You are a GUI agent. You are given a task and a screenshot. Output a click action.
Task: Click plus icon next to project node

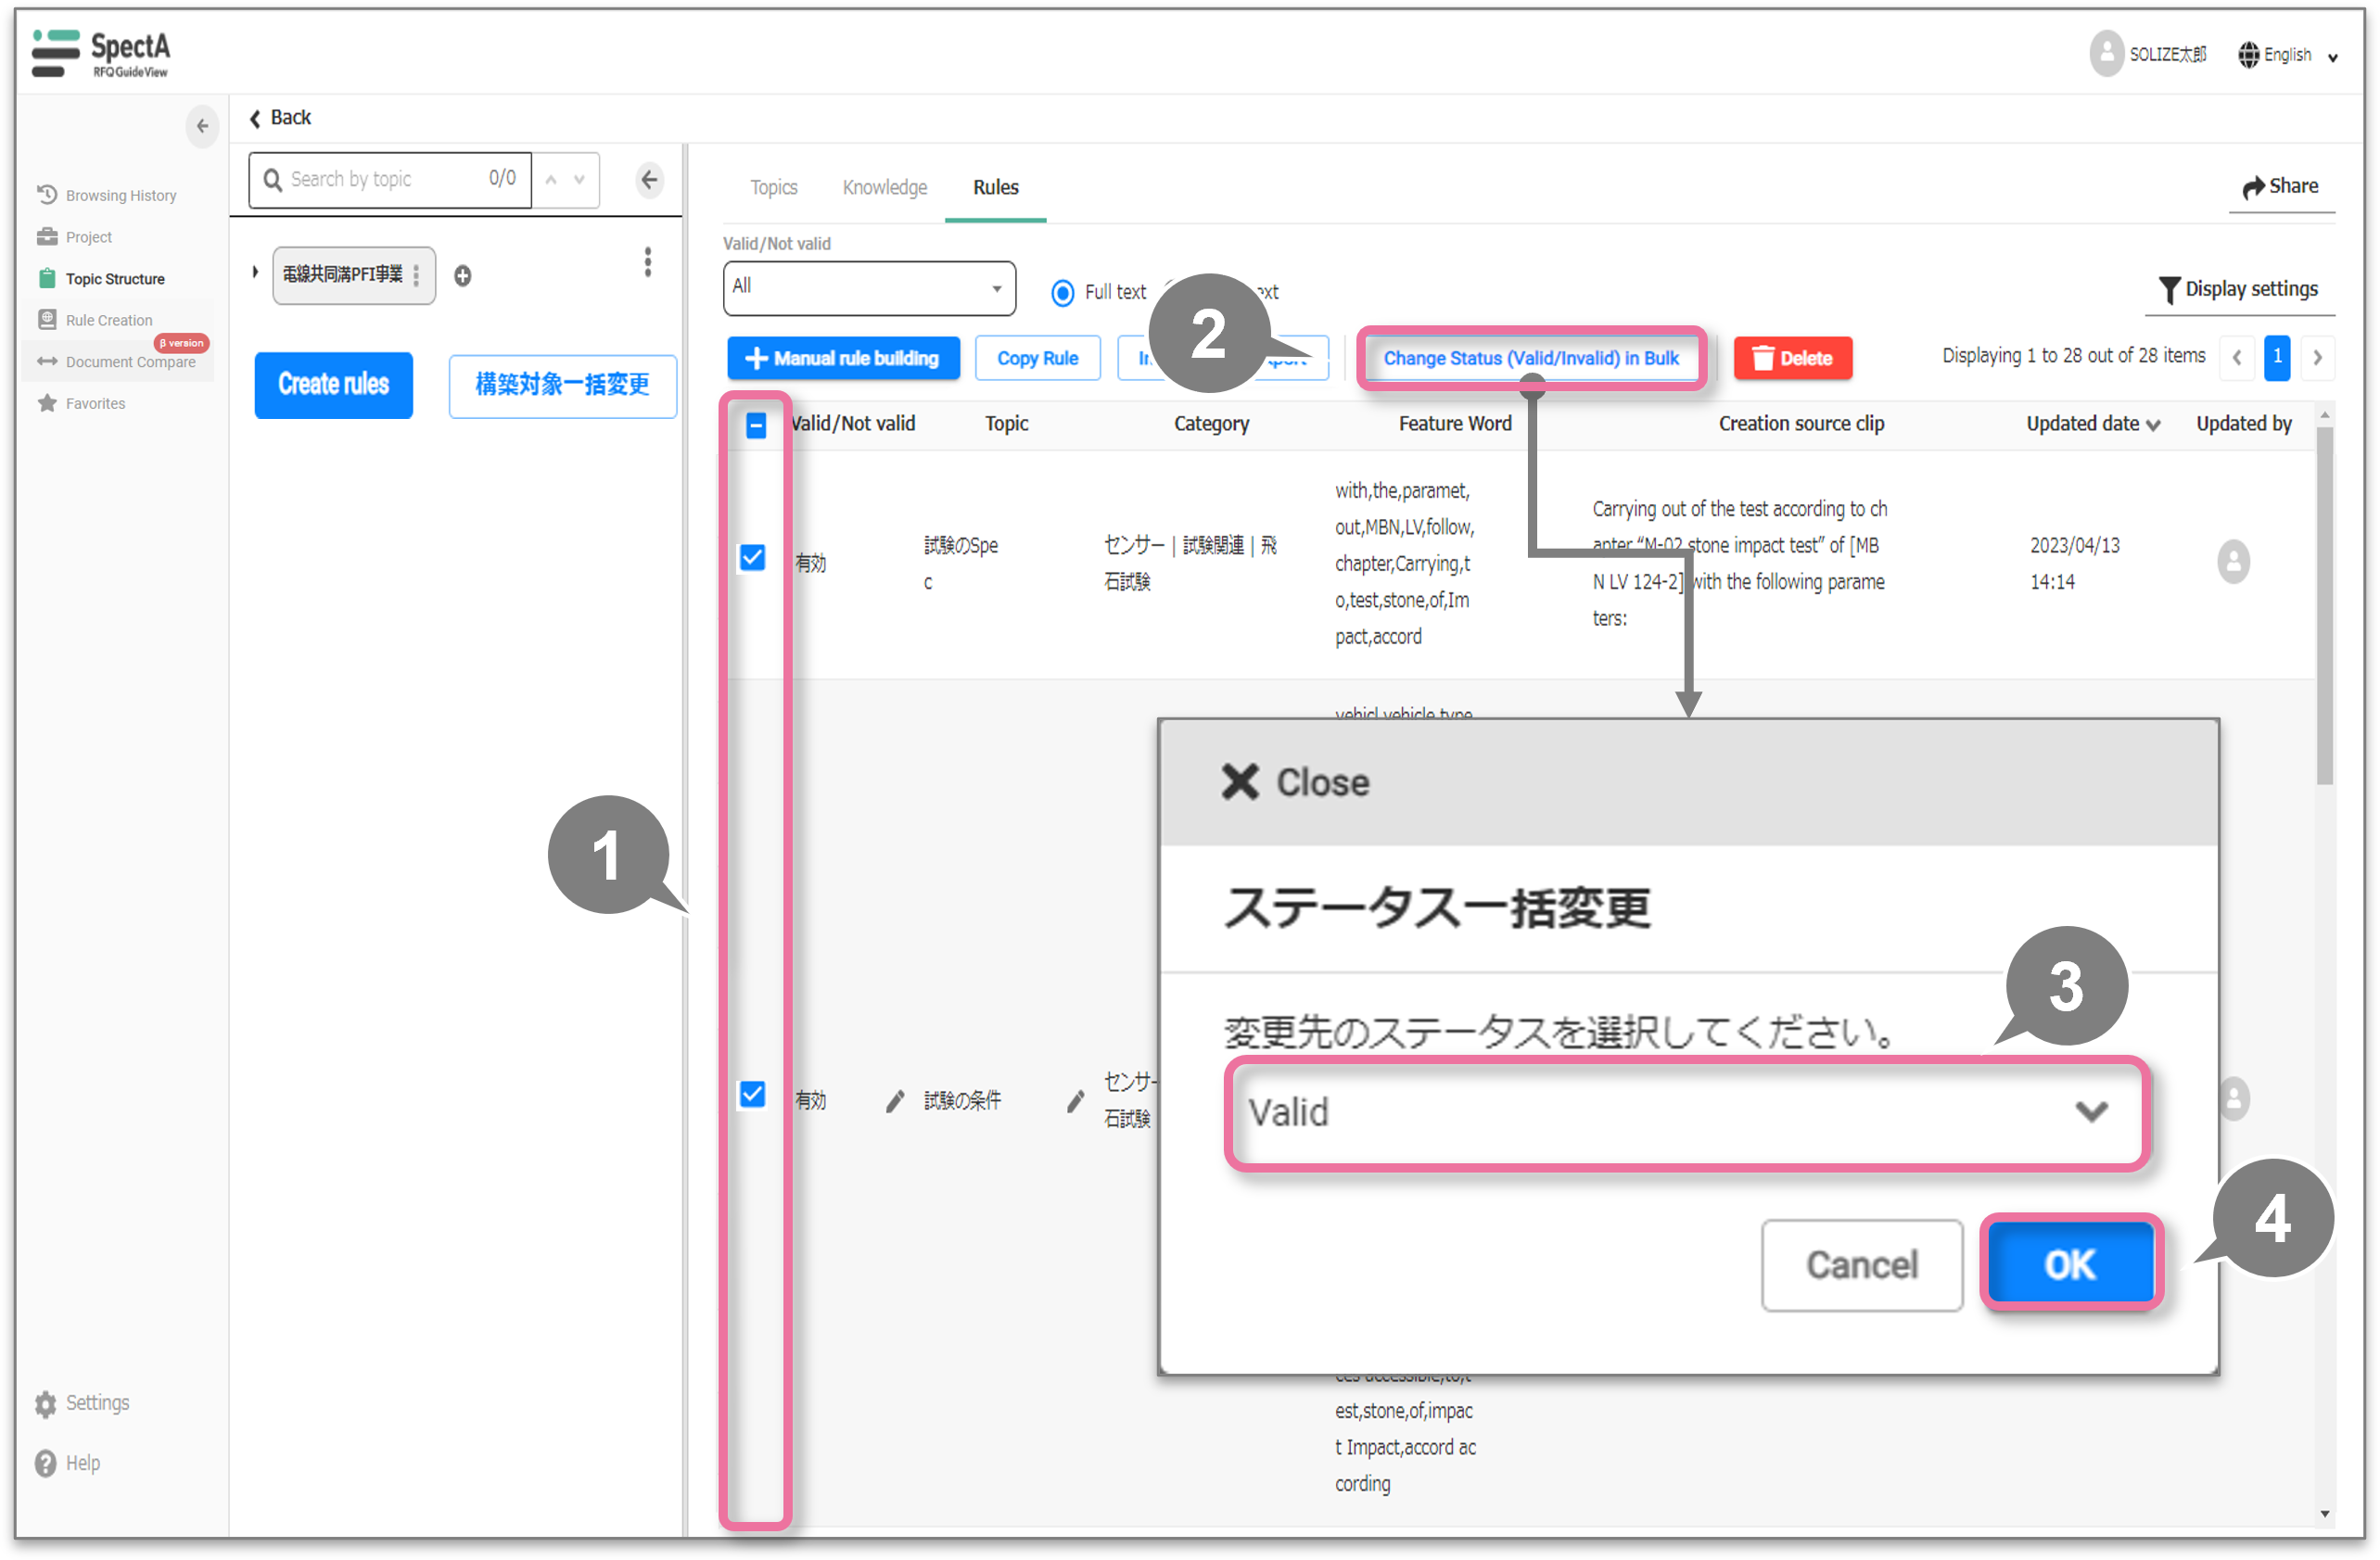[462, 276]
